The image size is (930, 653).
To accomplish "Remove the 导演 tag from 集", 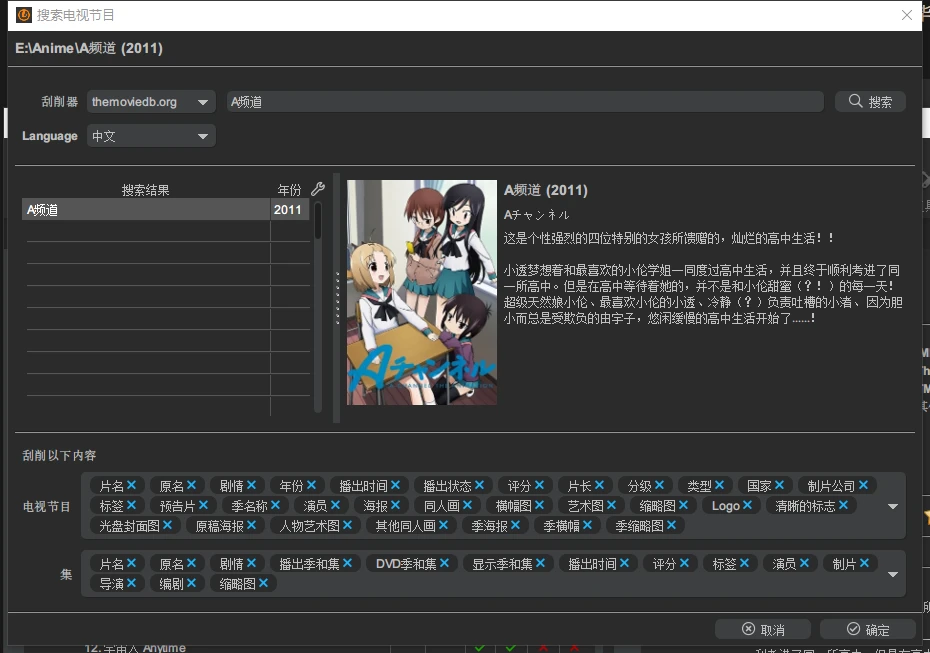I will click(x=132, y=583).
